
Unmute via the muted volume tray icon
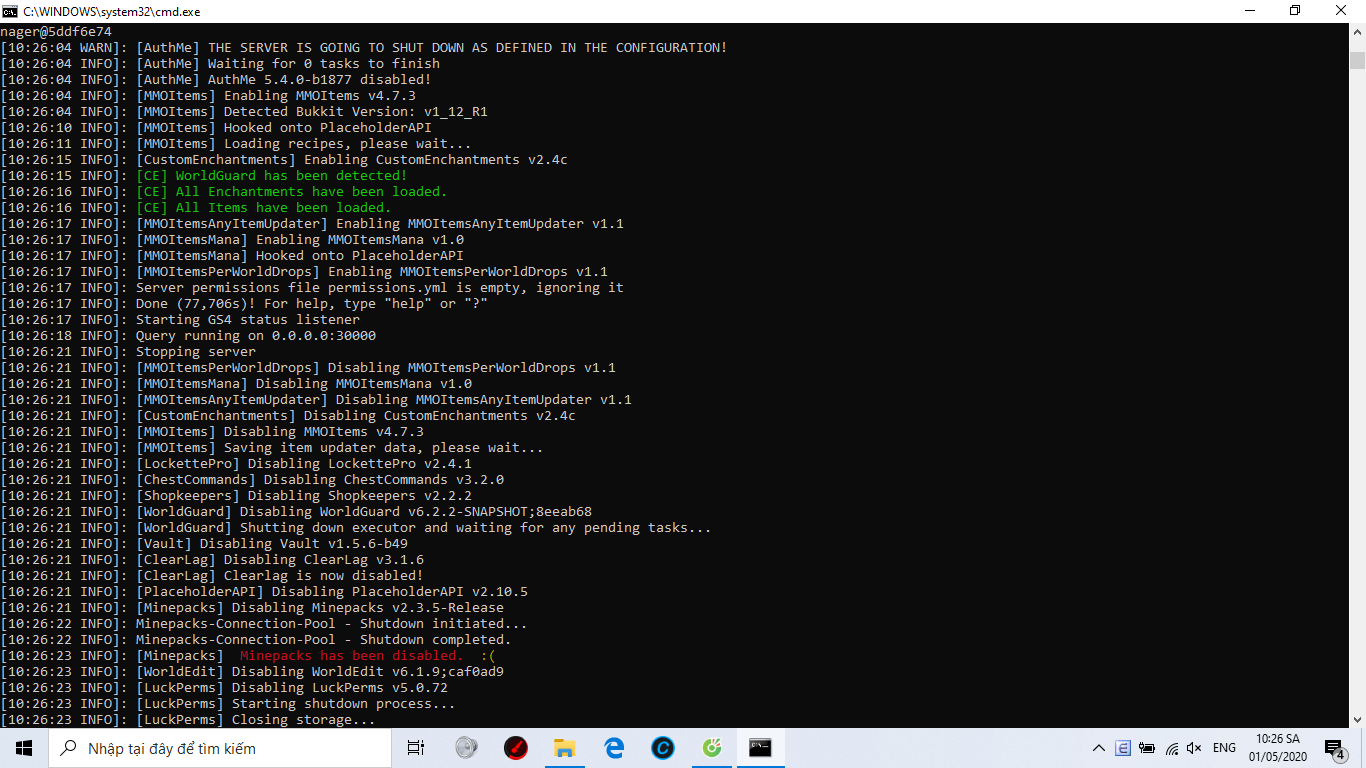point(1194,748)
